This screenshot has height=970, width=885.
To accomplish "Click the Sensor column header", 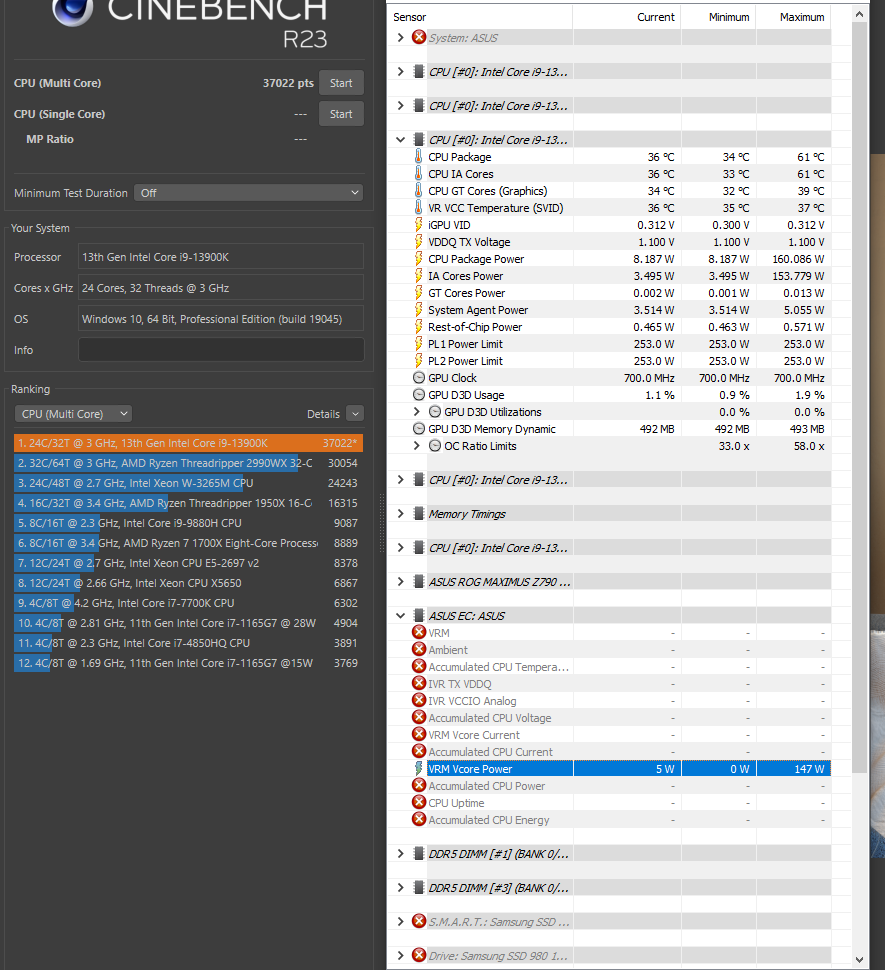I will coord(480,17).
